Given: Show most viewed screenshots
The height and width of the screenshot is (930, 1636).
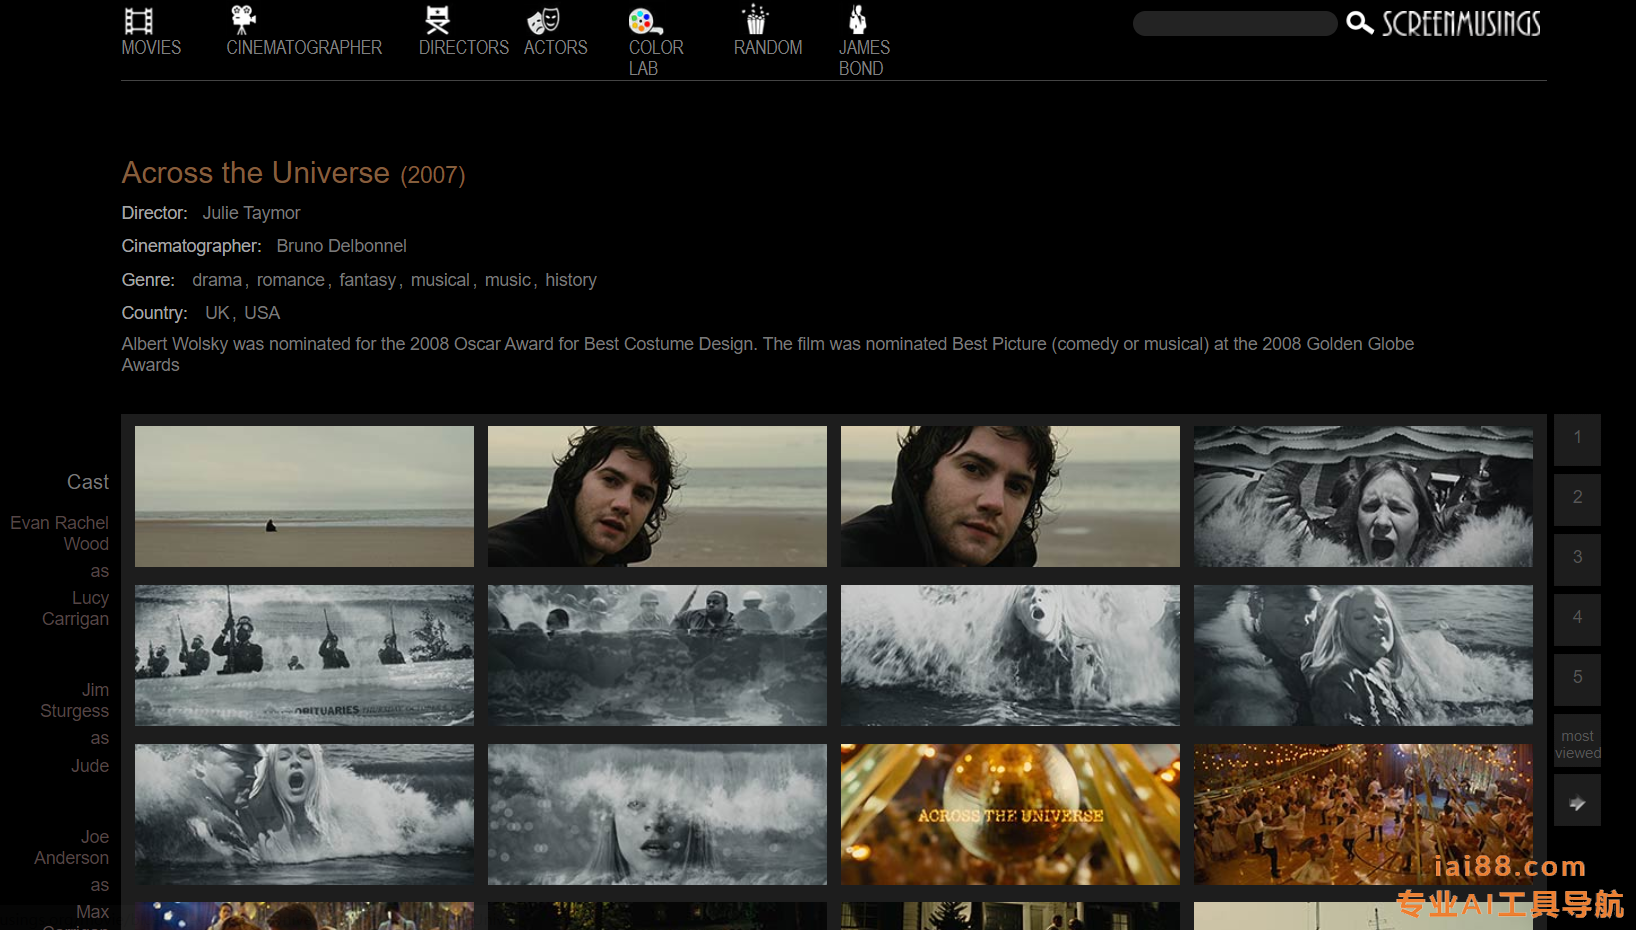Looking at the screenshot, I should pos(1577,742).
